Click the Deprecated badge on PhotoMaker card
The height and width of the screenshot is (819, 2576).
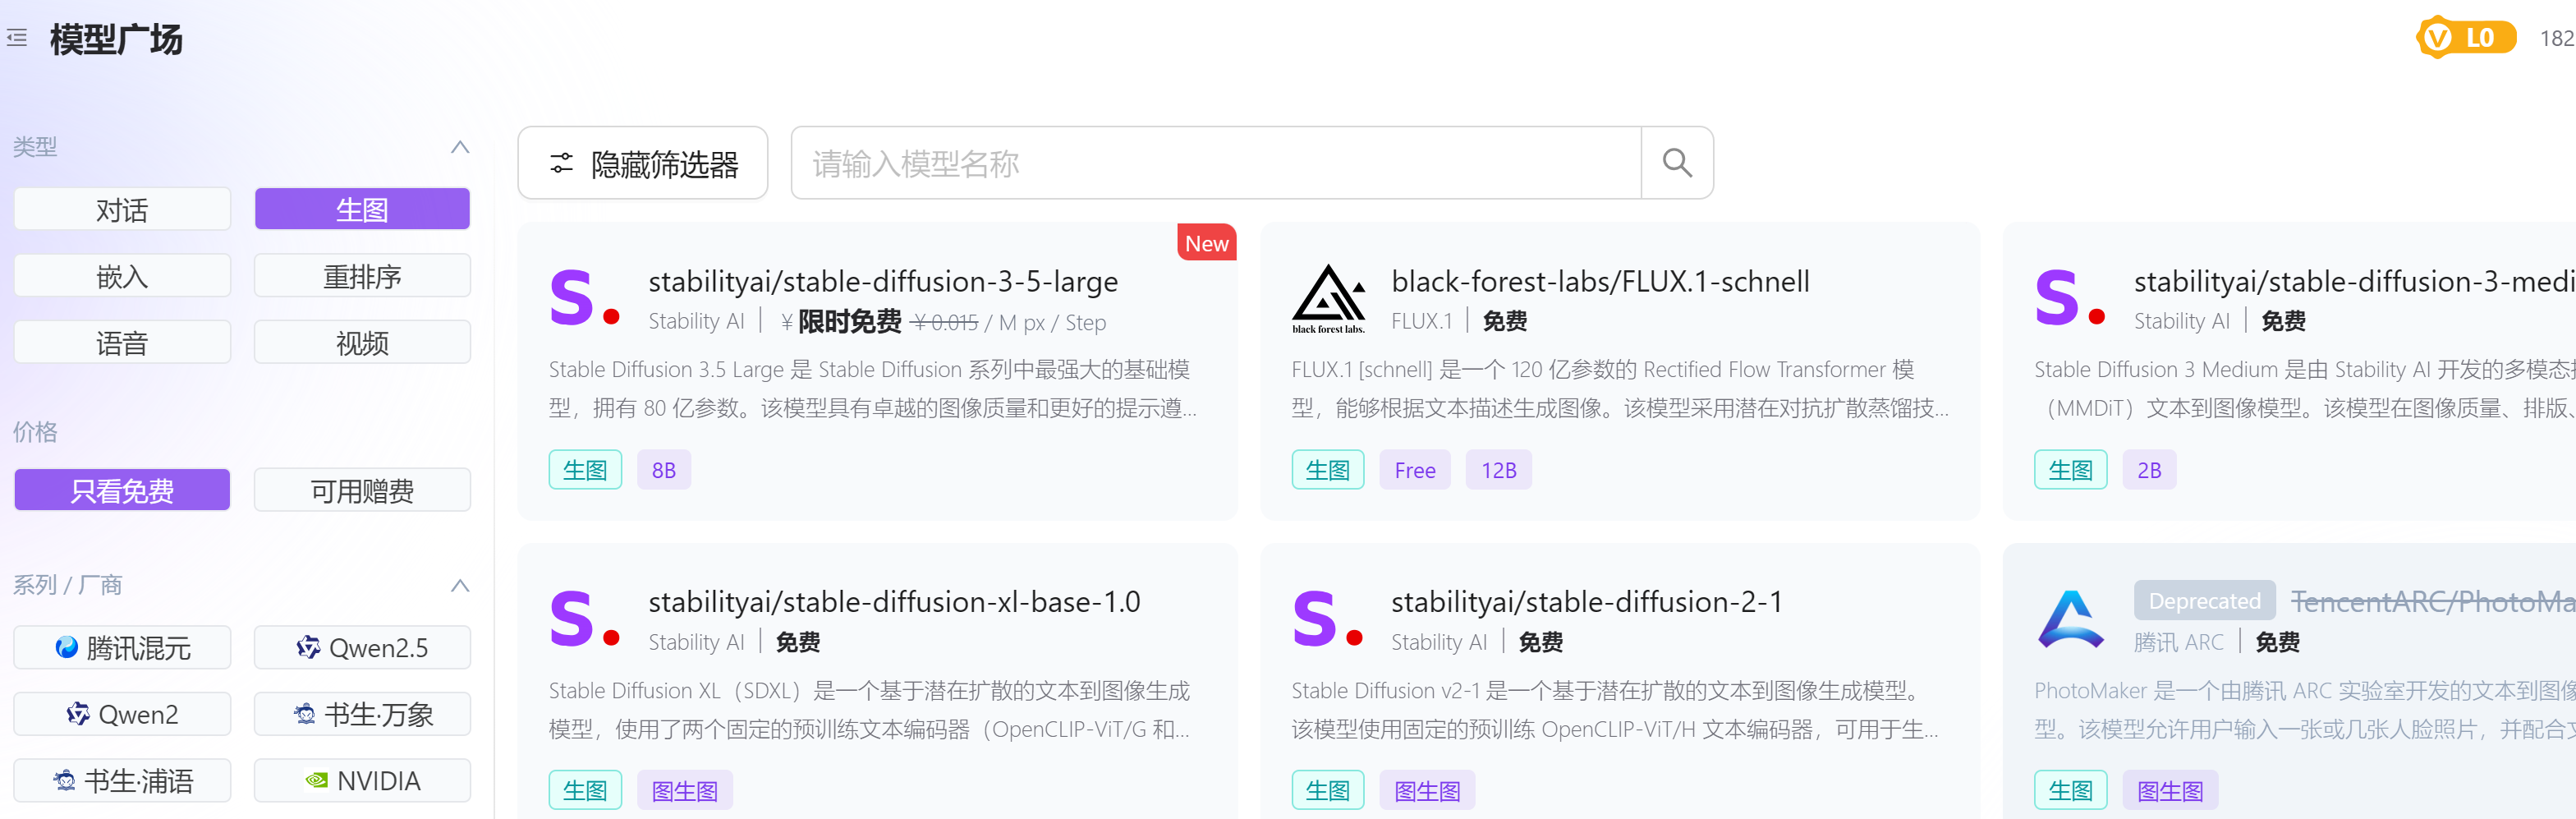[2204, 601]
